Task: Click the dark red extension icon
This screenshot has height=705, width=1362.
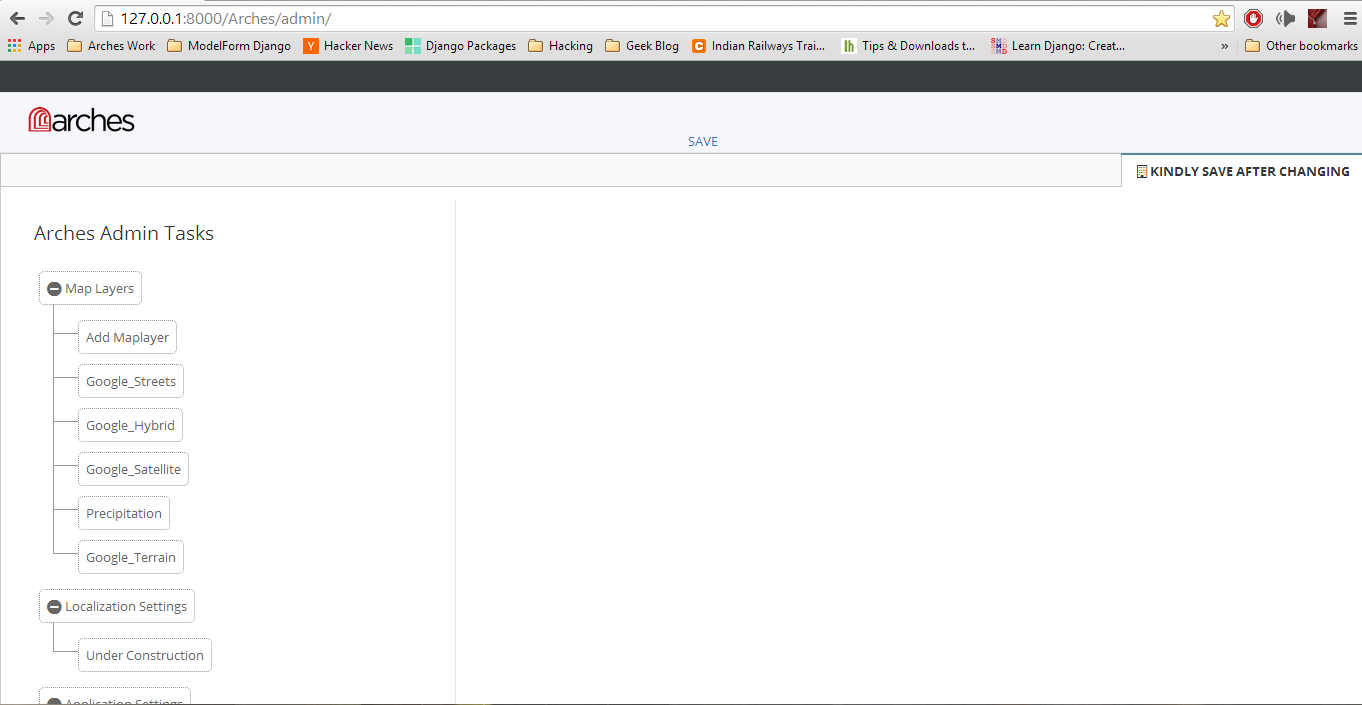Action: [x=1317, y=18]
